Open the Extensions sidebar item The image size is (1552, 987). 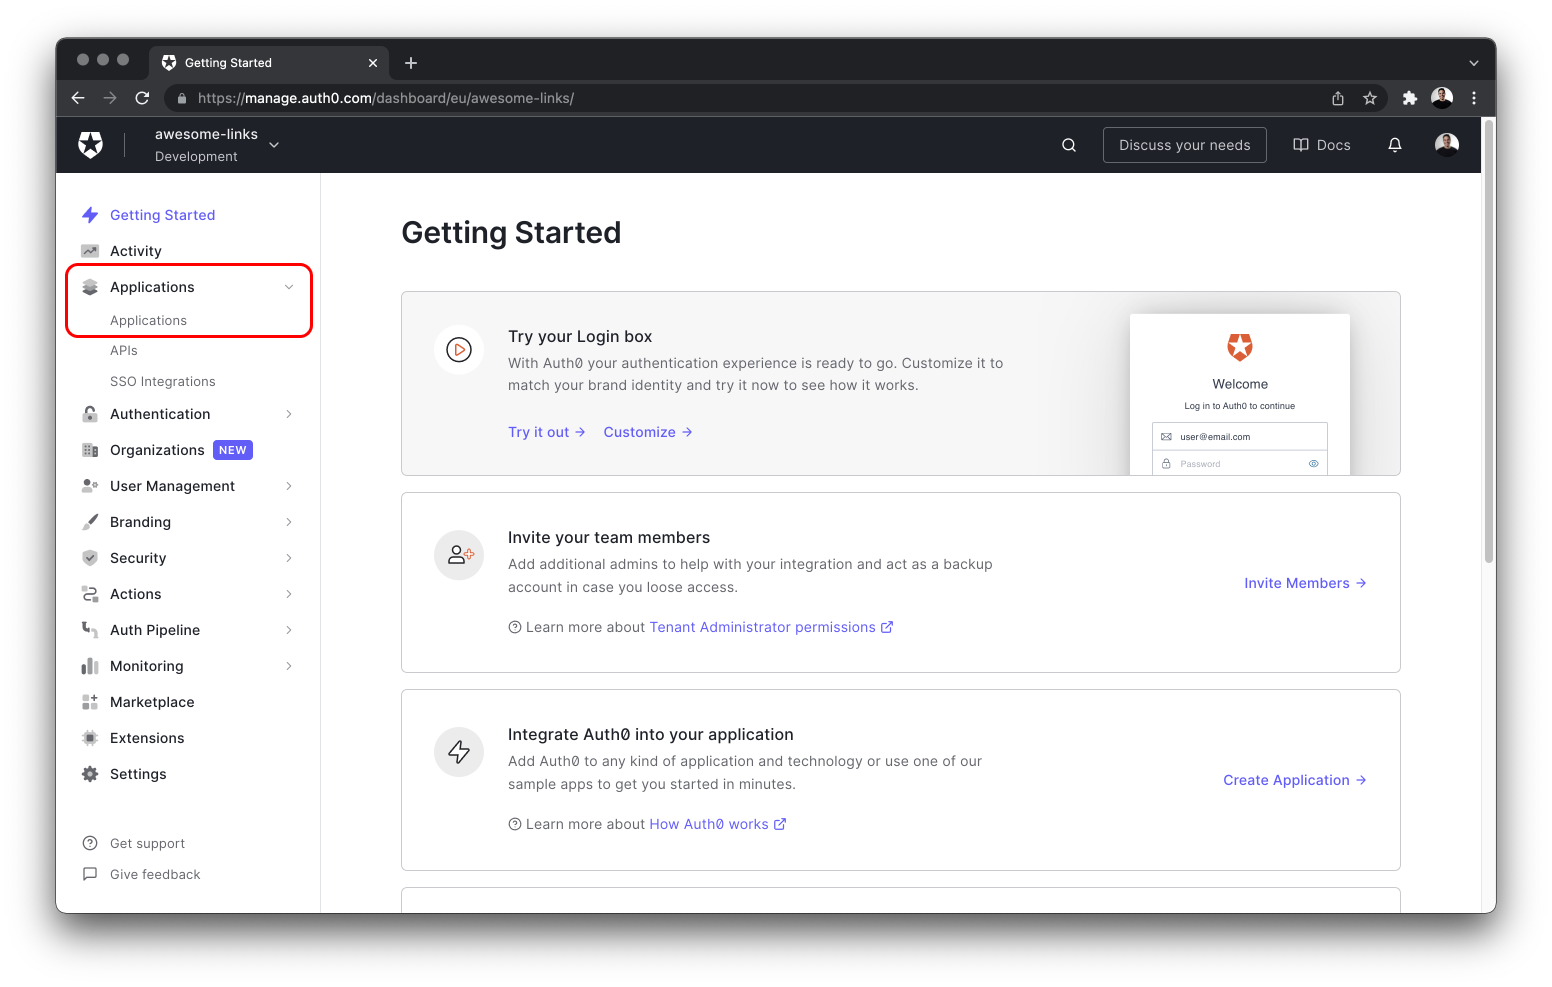click(x=146, y=737)
